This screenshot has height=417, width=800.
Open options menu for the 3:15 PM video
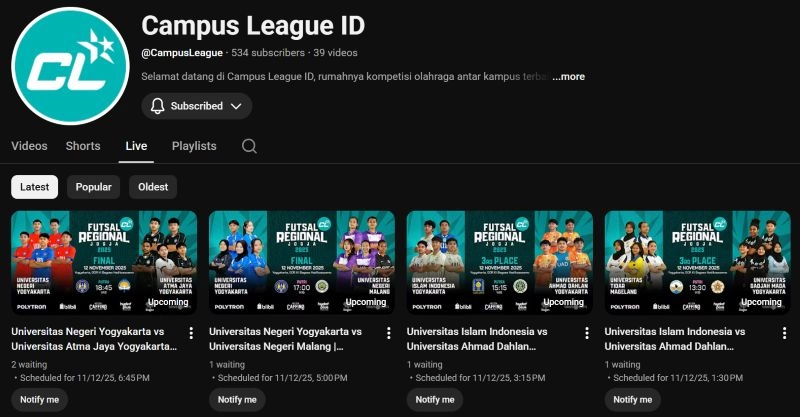pos(587,333)
